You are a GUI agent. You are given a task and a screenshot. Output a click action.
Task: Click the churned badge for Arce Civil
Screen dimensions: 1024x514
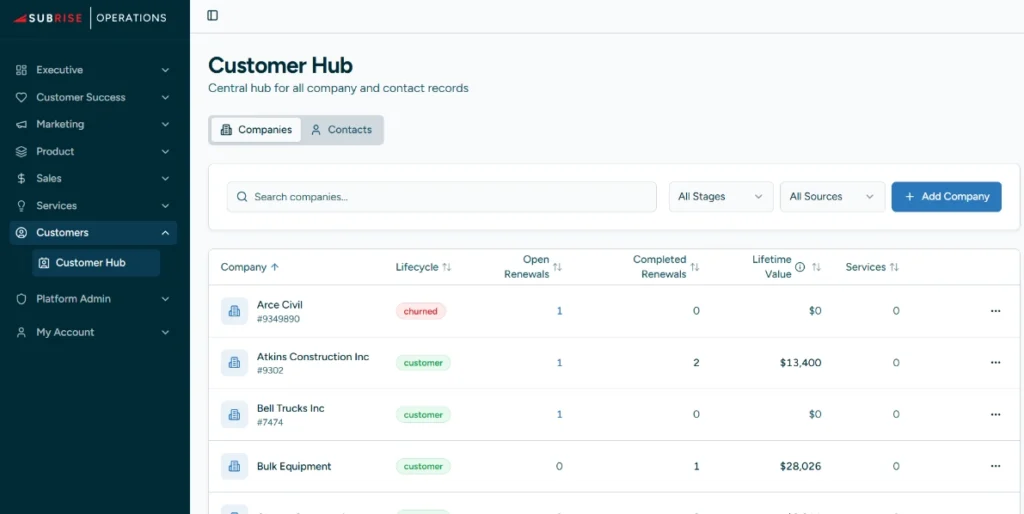coord(421,311)
